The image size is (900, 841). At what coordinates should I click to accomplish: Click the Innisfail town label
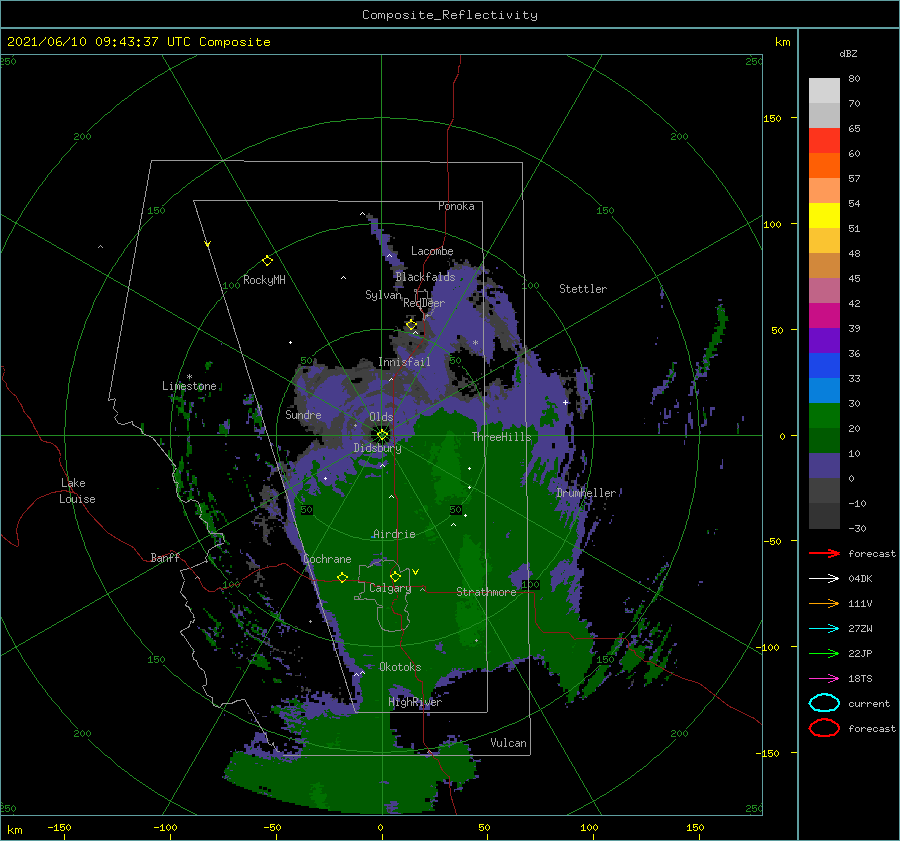[404, 362]
